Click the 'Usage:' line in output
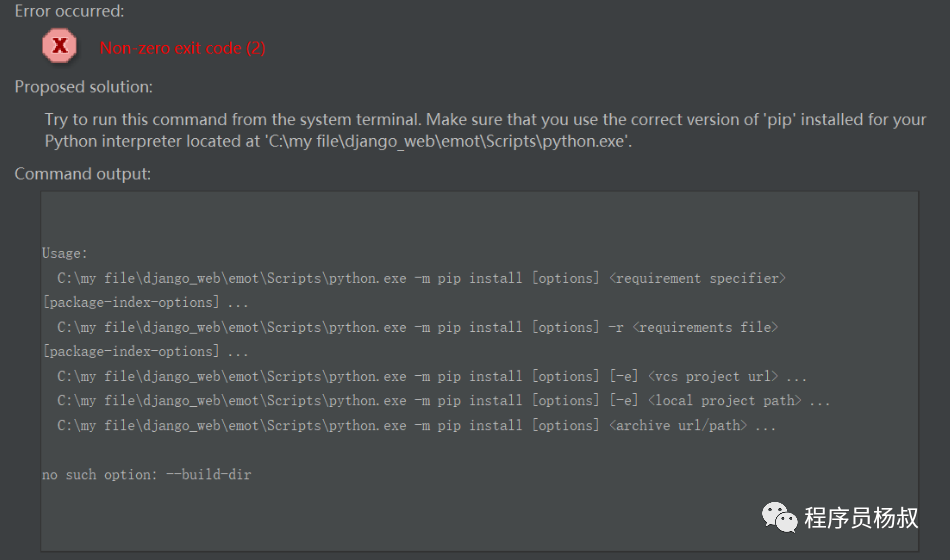950x560 pixels. pyautogui.click(x=65, y=254)
